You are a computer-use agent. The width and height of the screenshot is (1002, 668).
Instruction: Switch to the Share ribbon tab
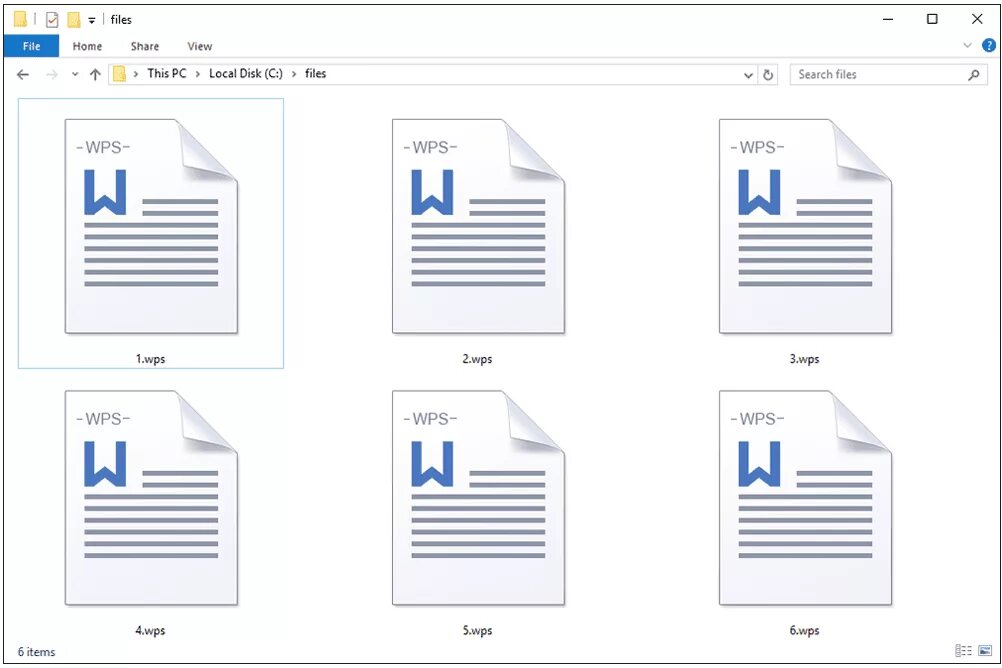click(x=145, y=46)
